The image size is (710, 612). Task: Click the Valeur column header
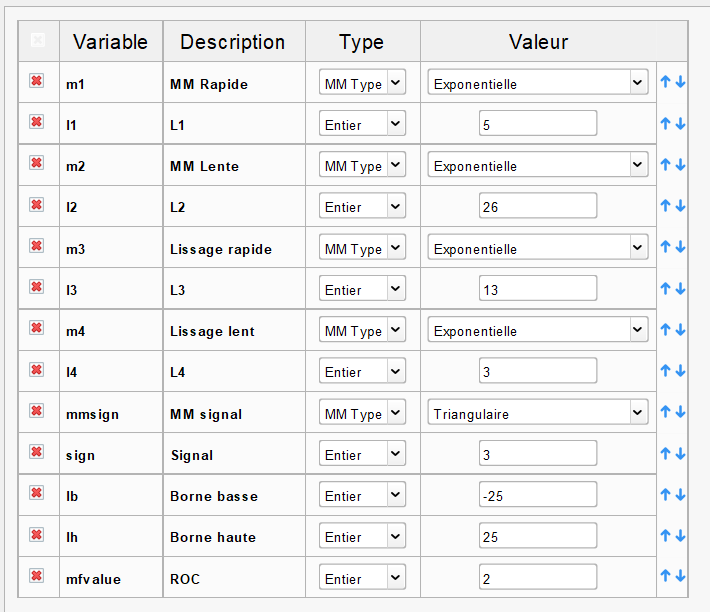[538, 42]
